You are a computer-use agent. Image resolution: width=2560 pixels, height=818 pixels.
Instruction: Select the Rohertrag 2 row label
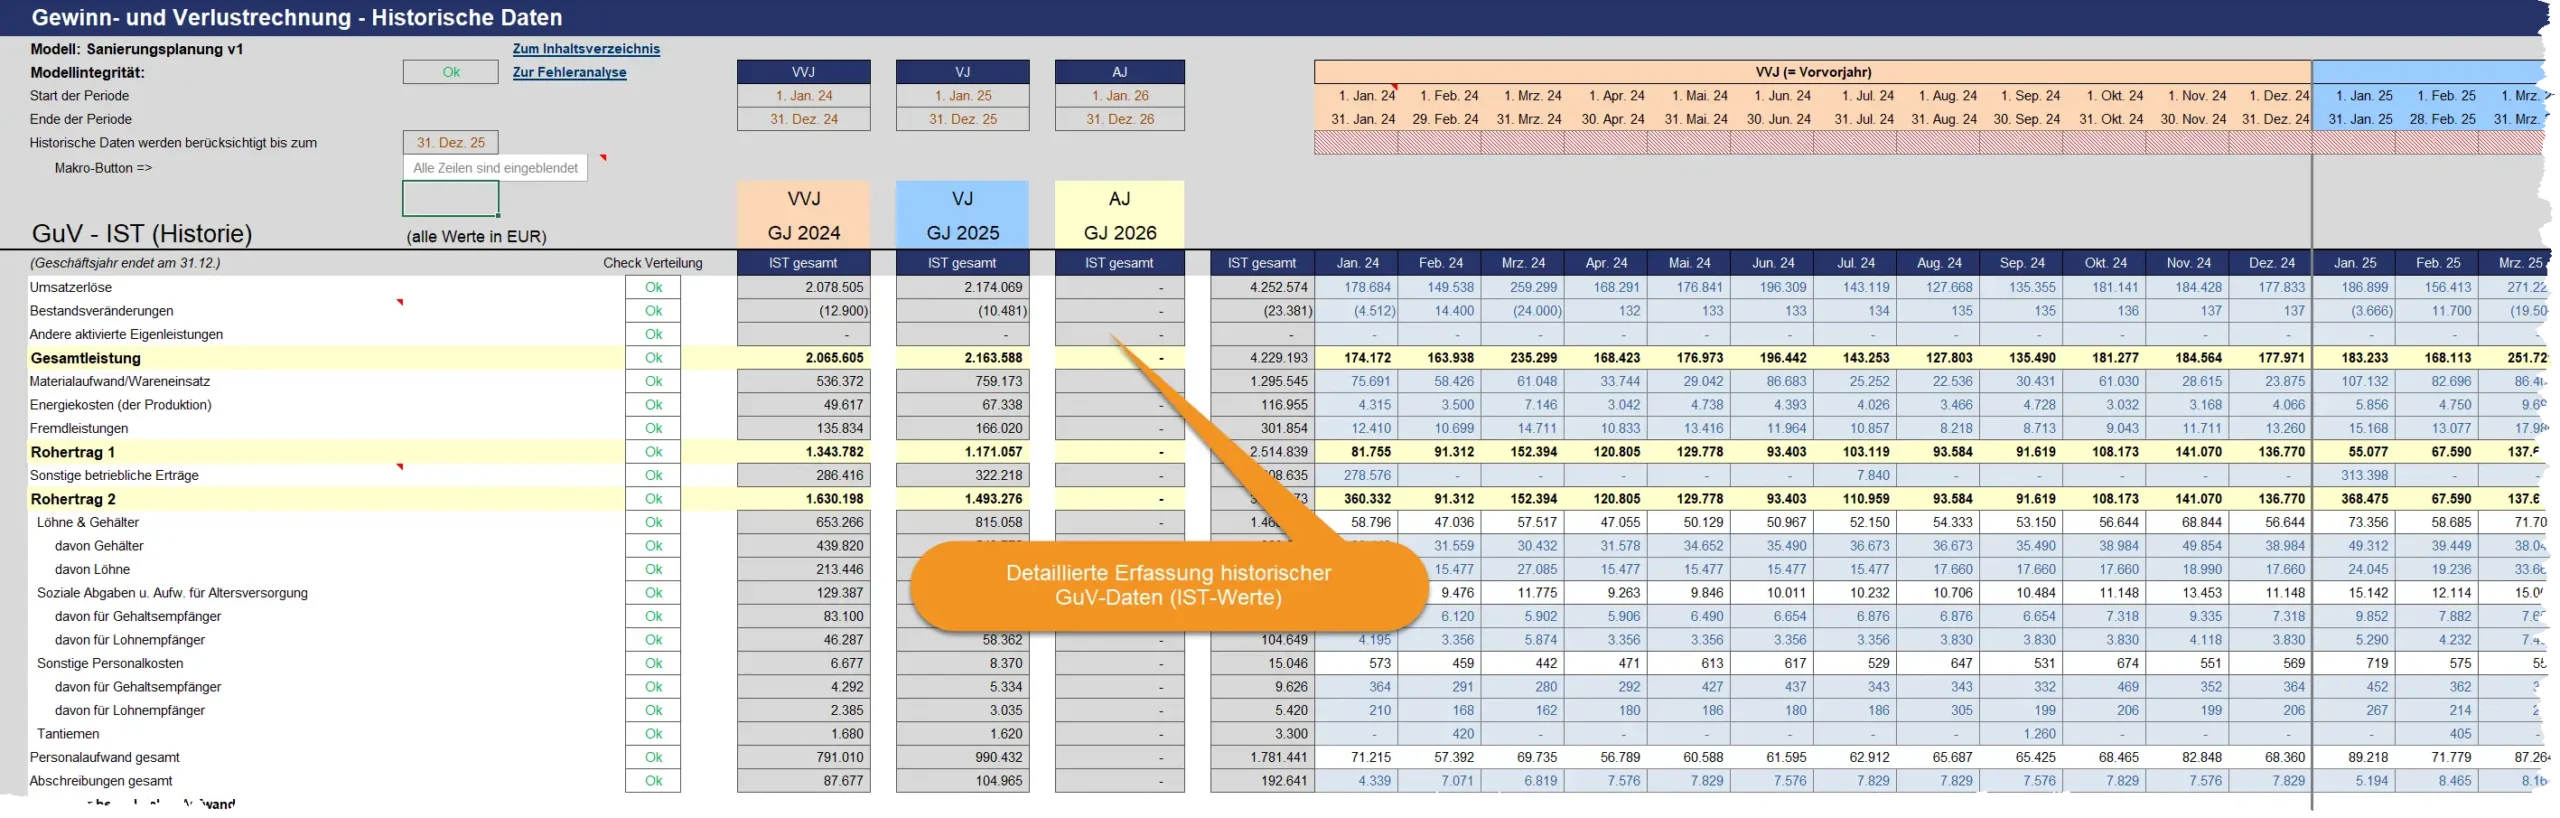(74, 499)
